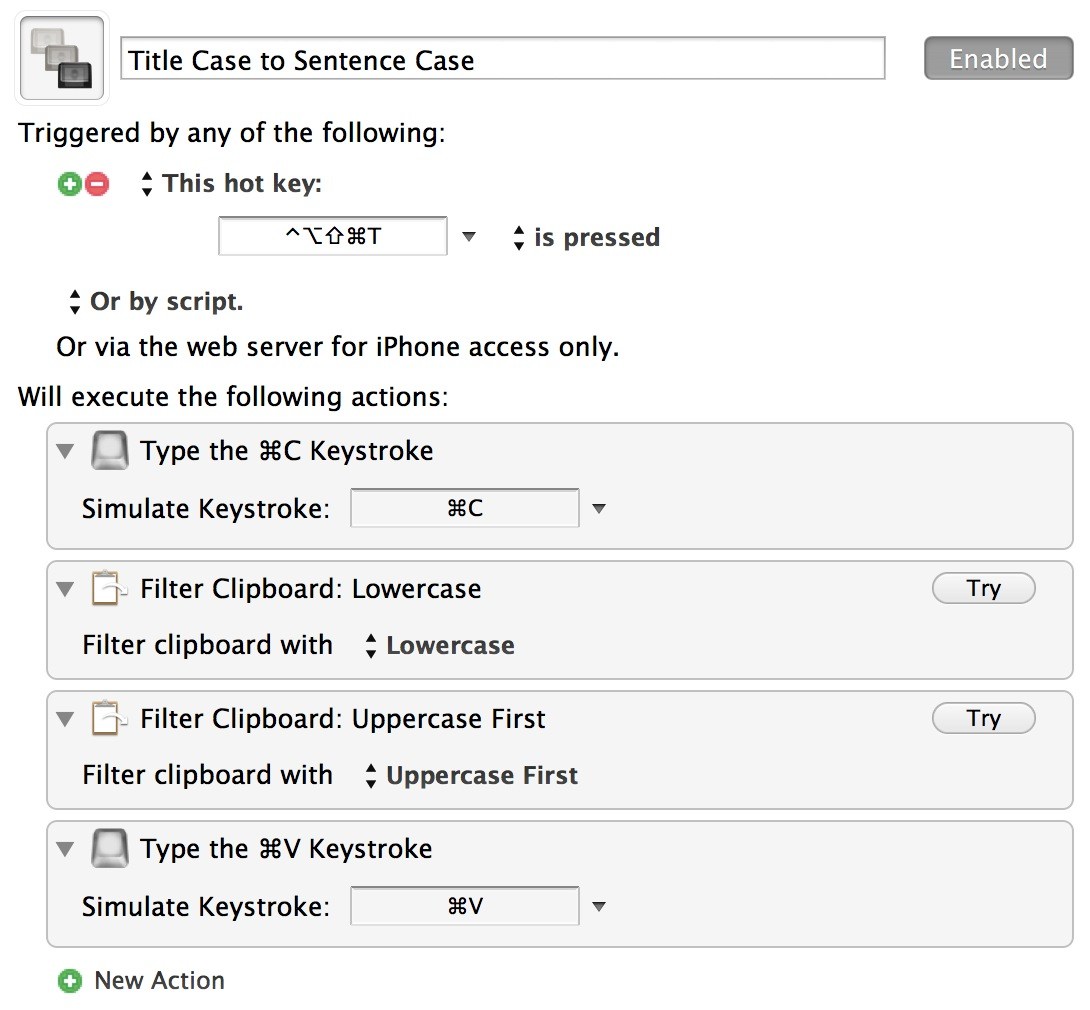The height and width of the screenshot is (1010, 1090).
Task: Open dropdown arrow beside hot key field
Action: click(469, 237)
